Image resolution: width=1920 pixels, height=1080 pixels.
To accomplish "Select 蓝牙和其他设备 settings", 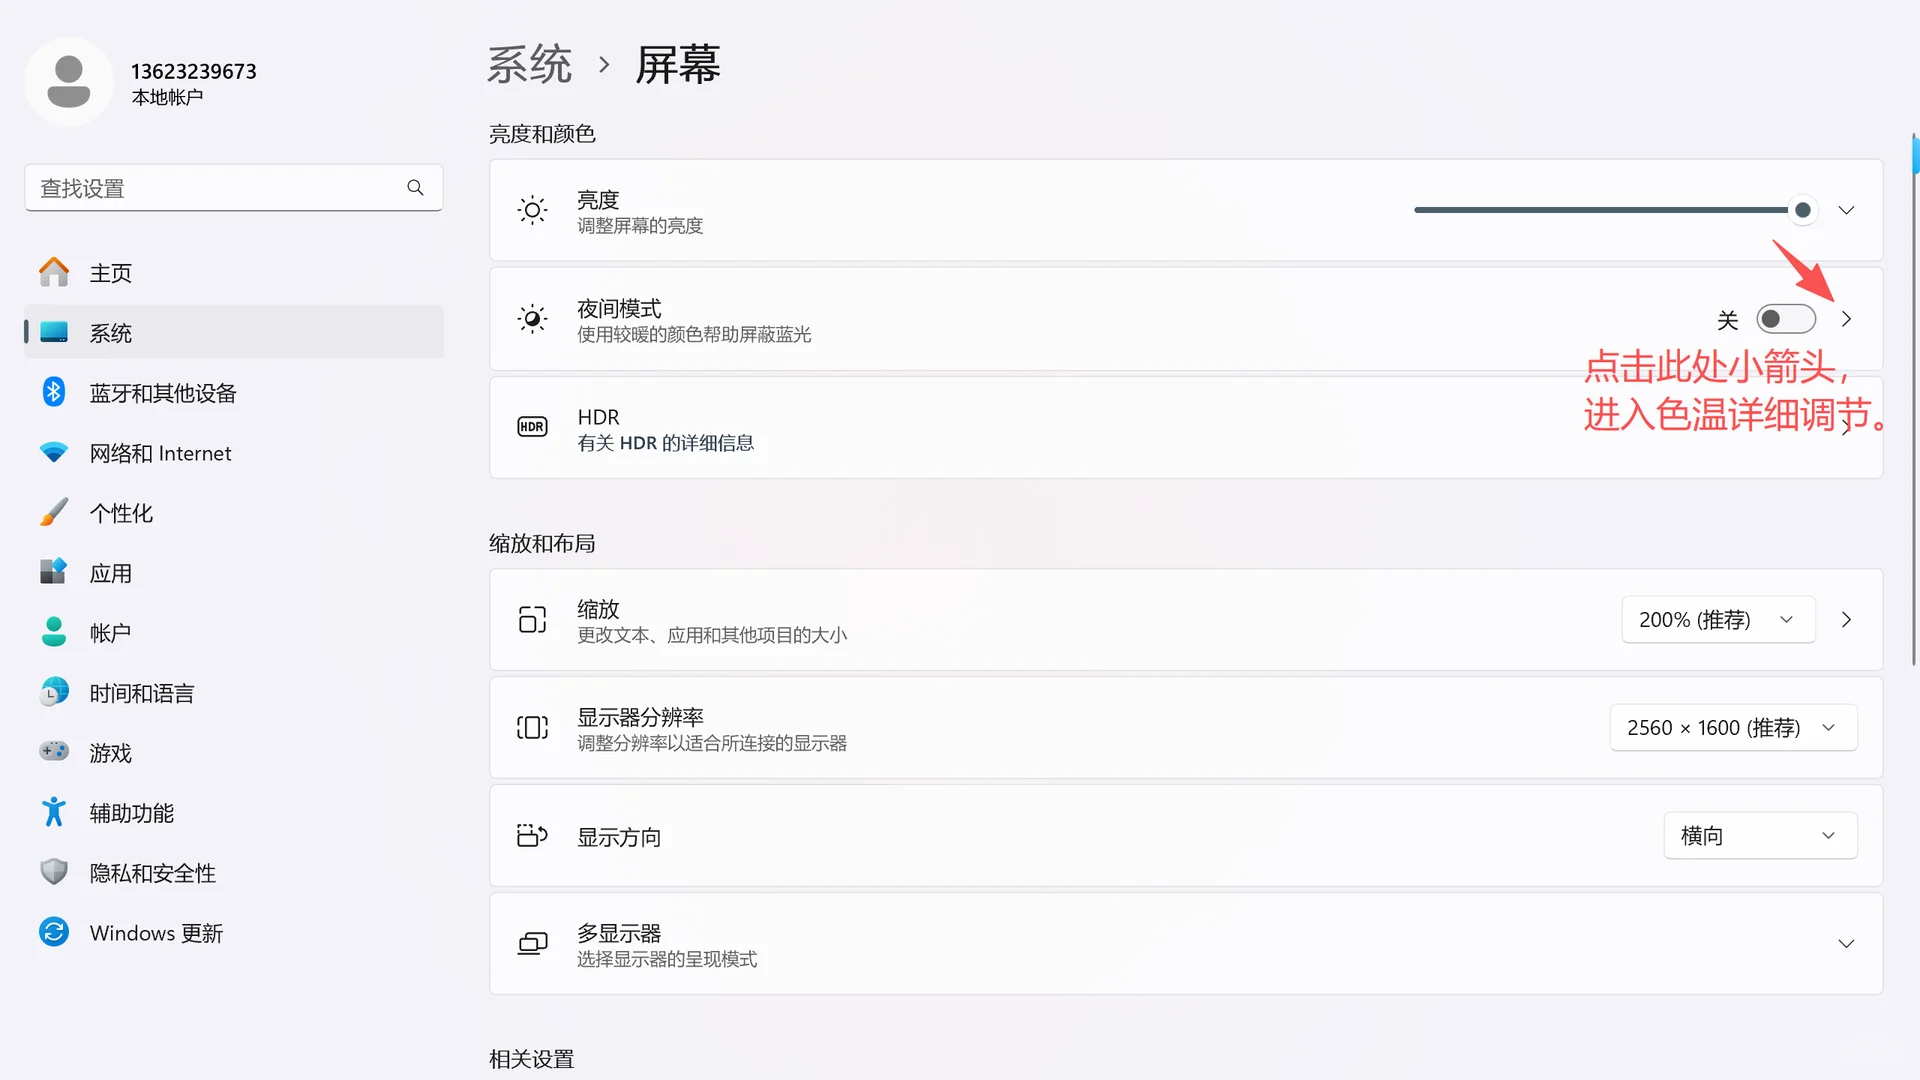I will (x=163, y=392).
